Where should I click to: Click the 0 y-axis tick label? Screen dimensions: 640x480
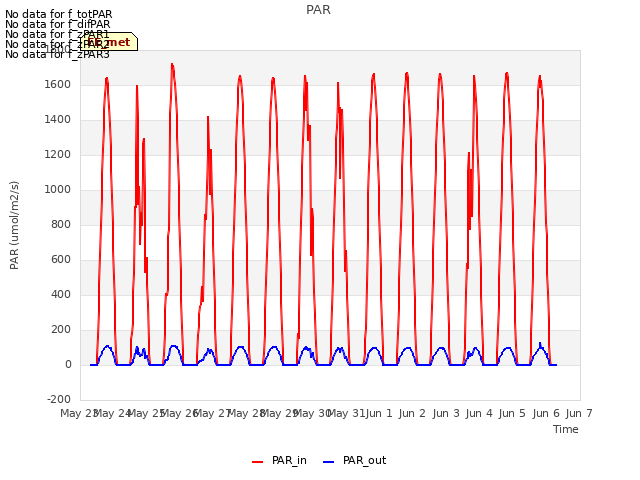click(68, 365)
